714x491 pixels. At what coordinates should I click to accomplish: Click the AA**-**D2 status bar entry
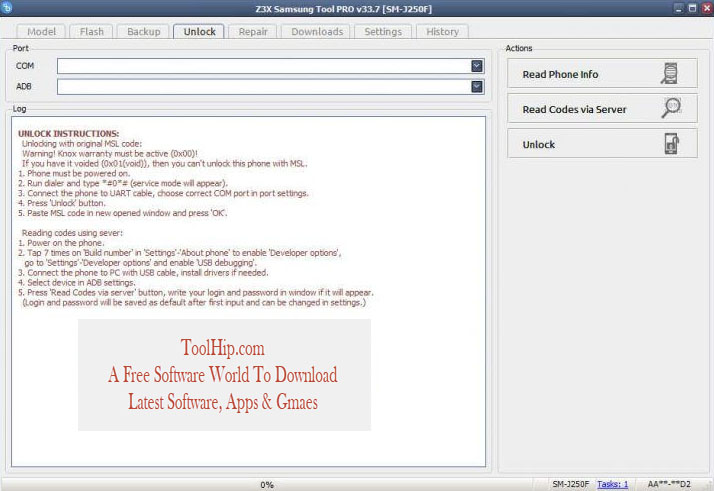[x=669, y=484]
